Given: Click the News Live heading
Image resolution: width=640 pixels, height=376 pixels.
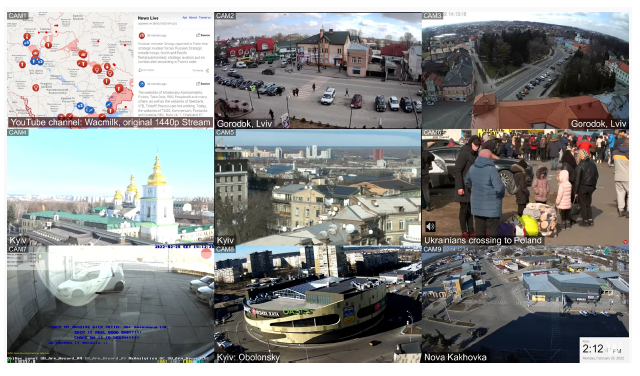Looking at the screenshot, I should 148,18.
